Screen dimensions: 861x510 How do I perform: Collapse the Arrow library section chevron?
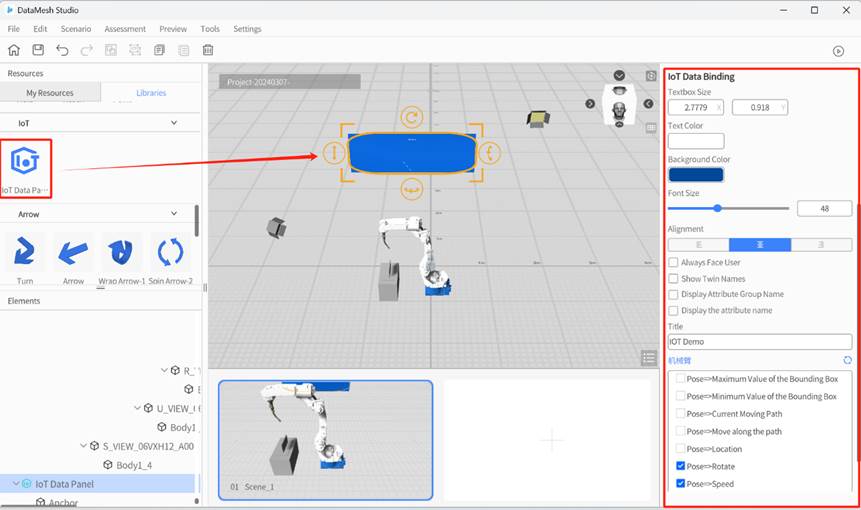(174, 214)
